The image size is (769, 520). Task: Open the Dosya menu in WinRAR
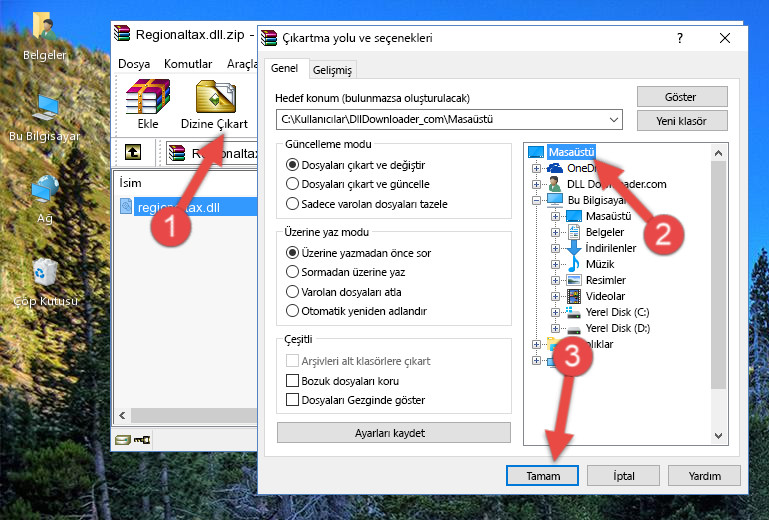click(x=134, y=64)
